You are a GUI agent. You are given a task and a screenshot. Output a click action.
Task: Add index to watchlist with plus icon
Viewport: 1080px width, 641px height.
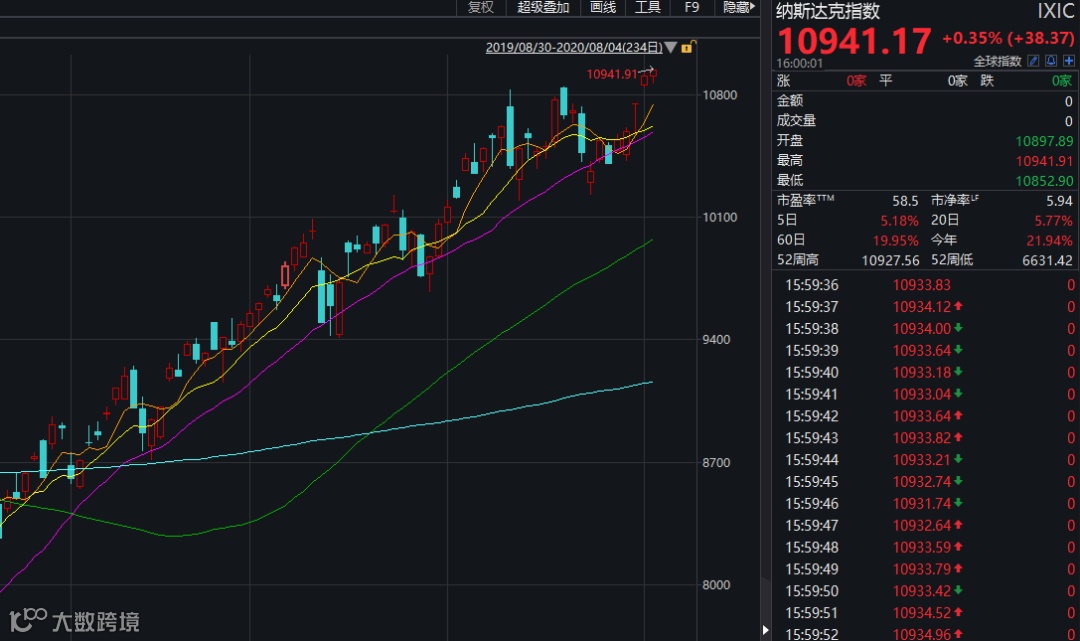point(1069,61)
